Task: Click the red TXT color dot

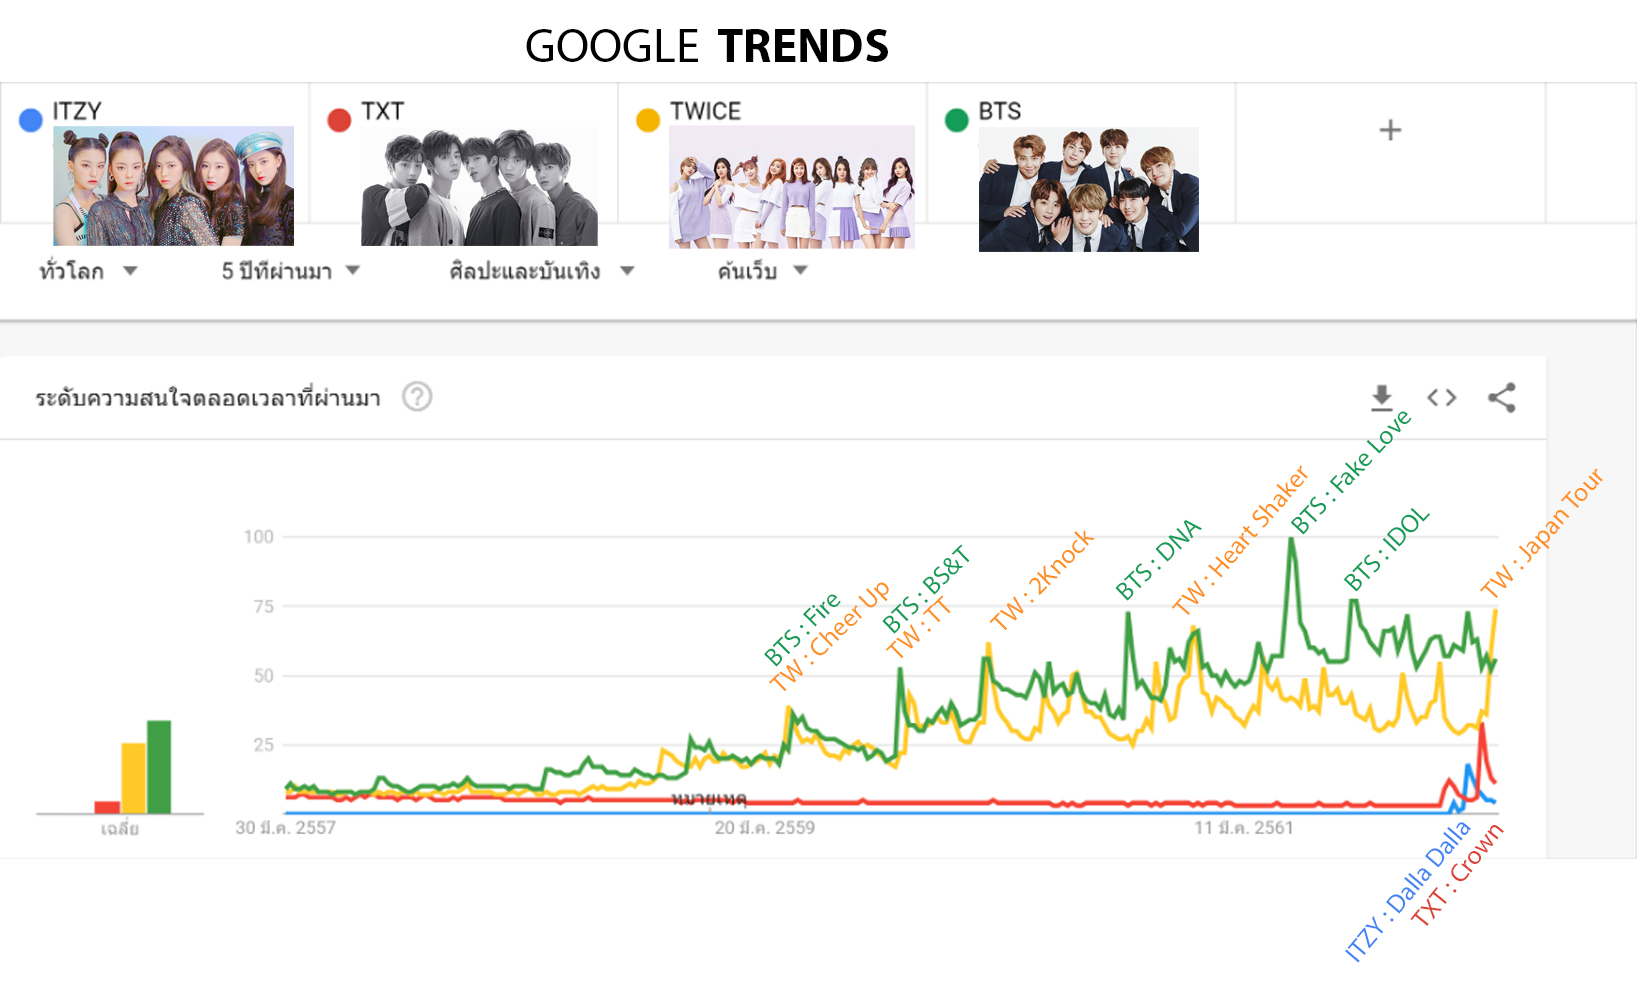Action: [339, 120]
